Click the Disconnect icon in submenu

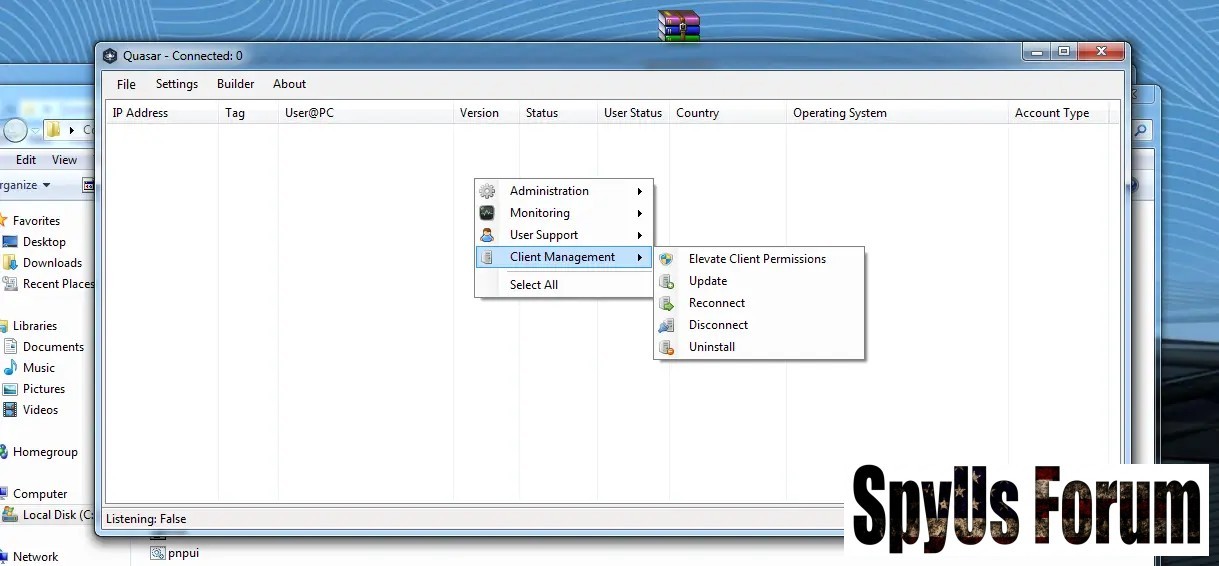click(667, 325)
